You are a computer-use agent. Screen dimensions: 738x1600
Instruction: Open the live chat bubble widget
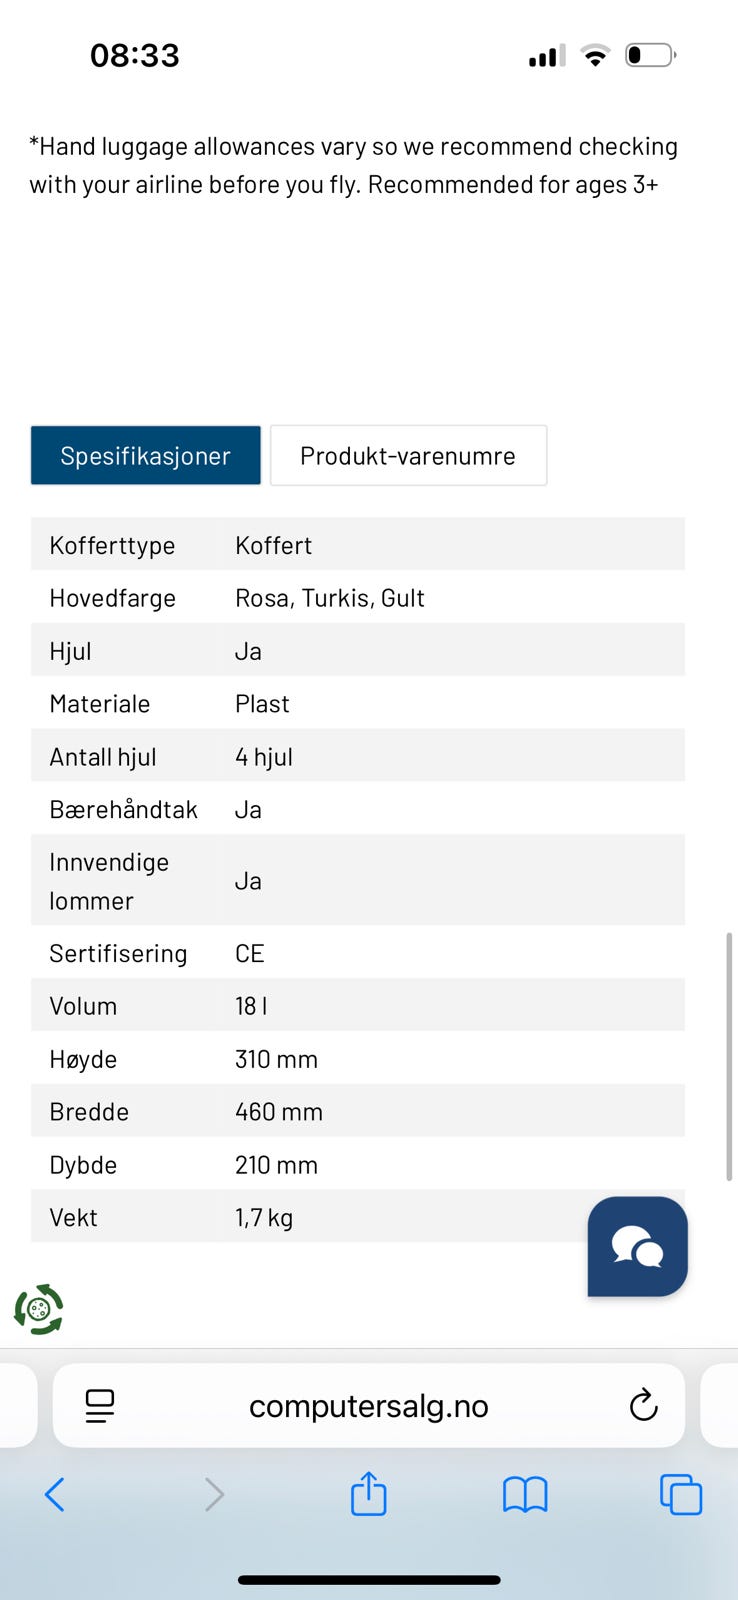(x=637, y=1246)
